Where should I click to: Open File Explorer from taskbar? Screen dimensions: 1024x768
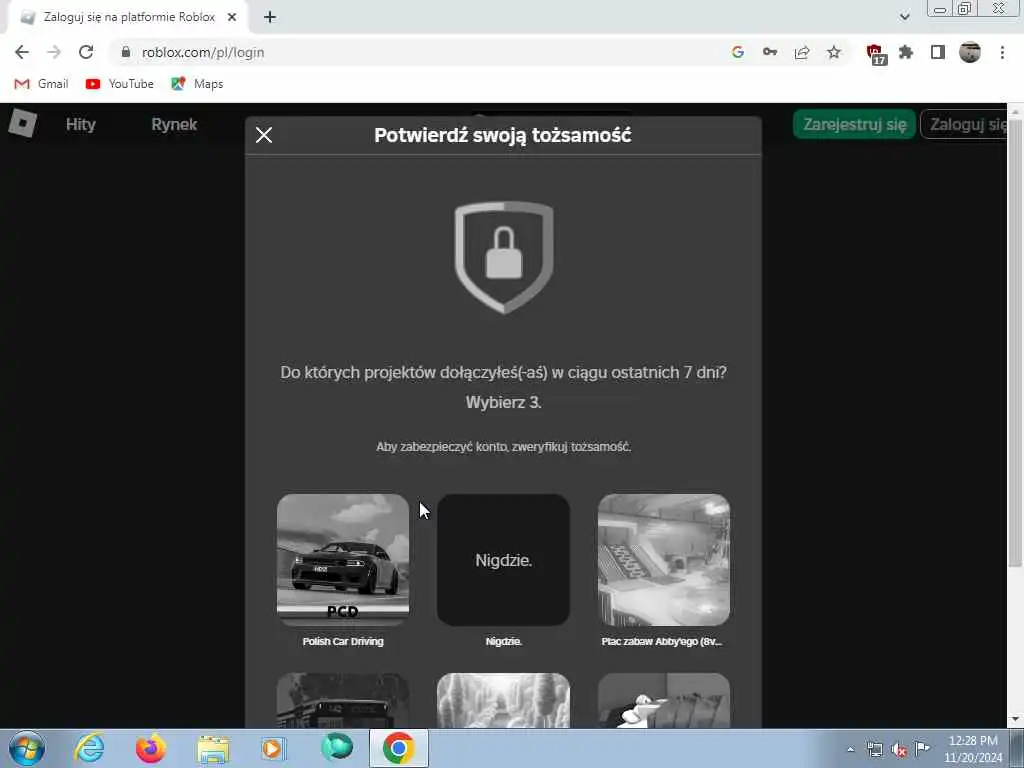(x=213, y=749)
